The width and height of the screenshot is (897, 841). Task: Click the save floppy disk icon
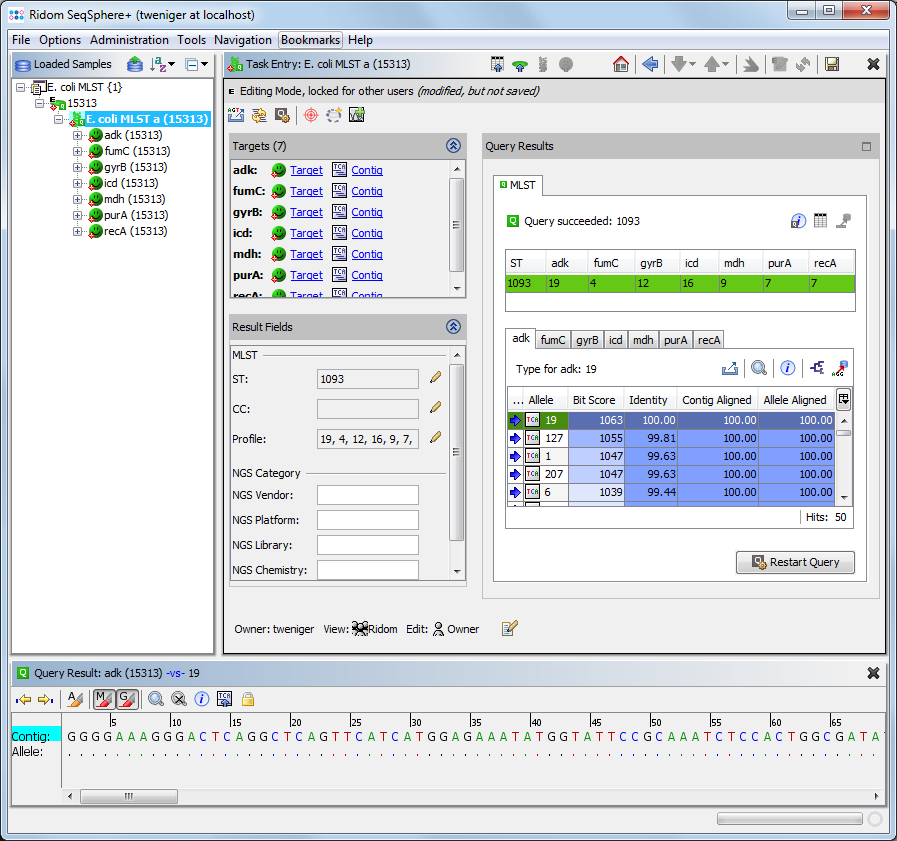coord(832,64)
